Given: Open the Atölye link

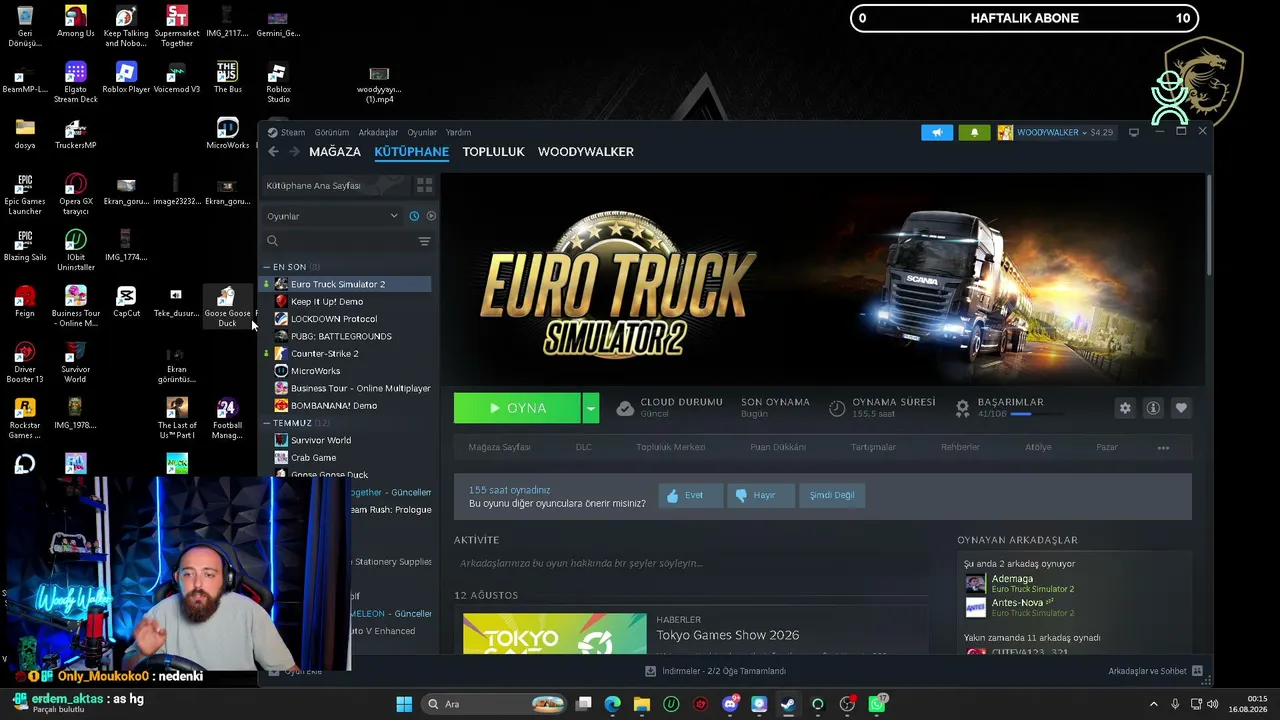Looking at the screenshot, I should click(1038, 447).
